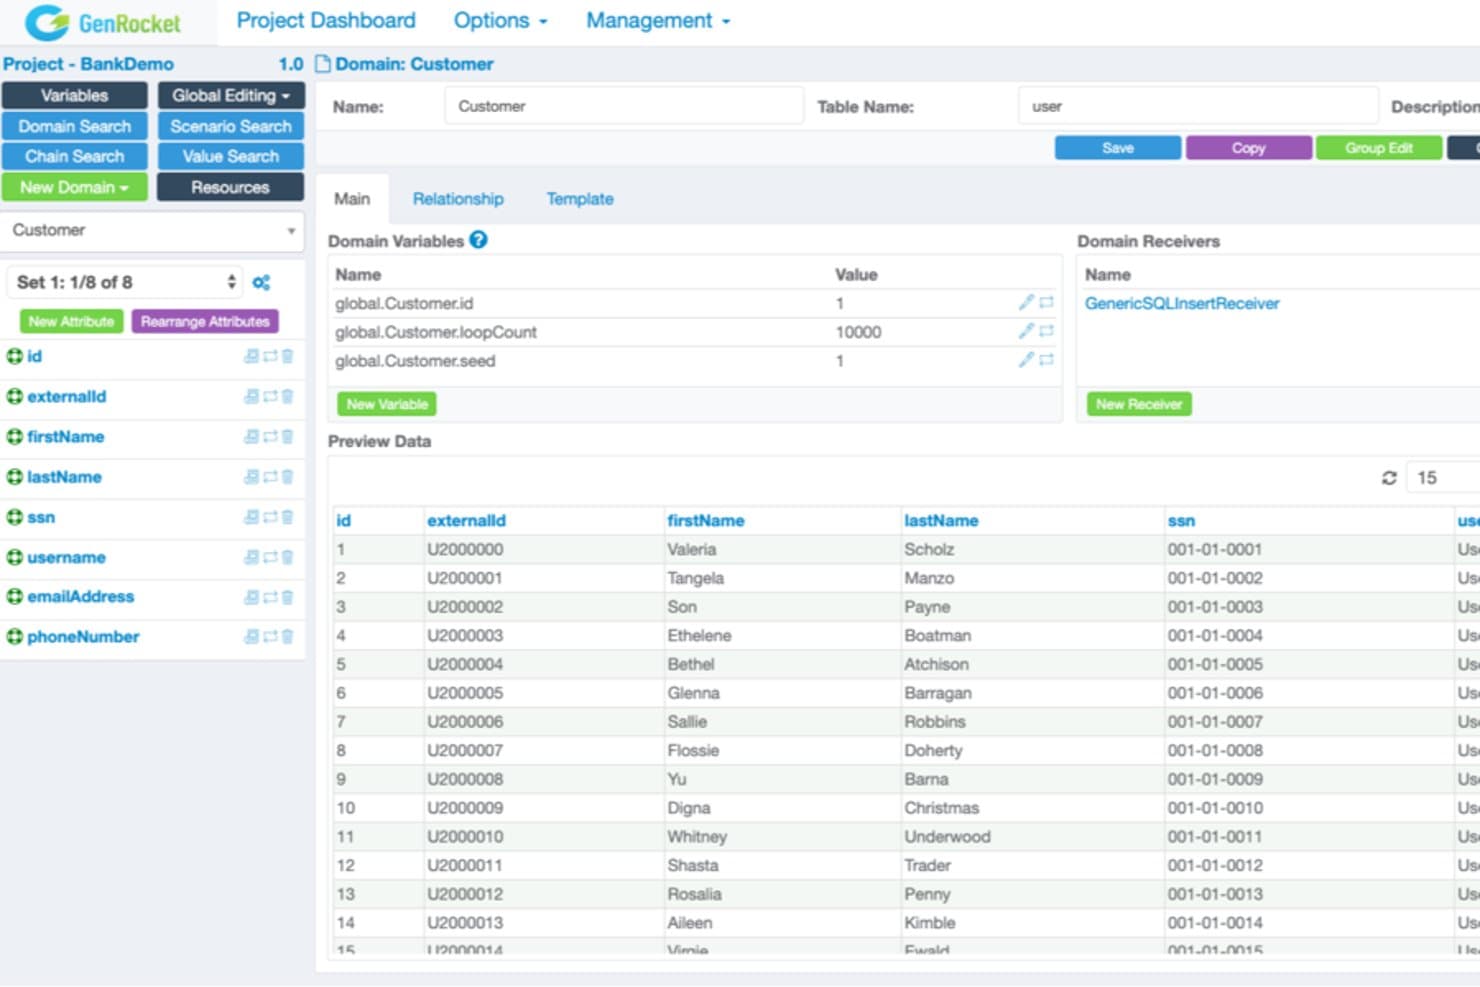Image resolution: width=1480 pixels, height=987 pixels.
Task: Expand the Global Editing dropdown
Action: tap(231, 95)
